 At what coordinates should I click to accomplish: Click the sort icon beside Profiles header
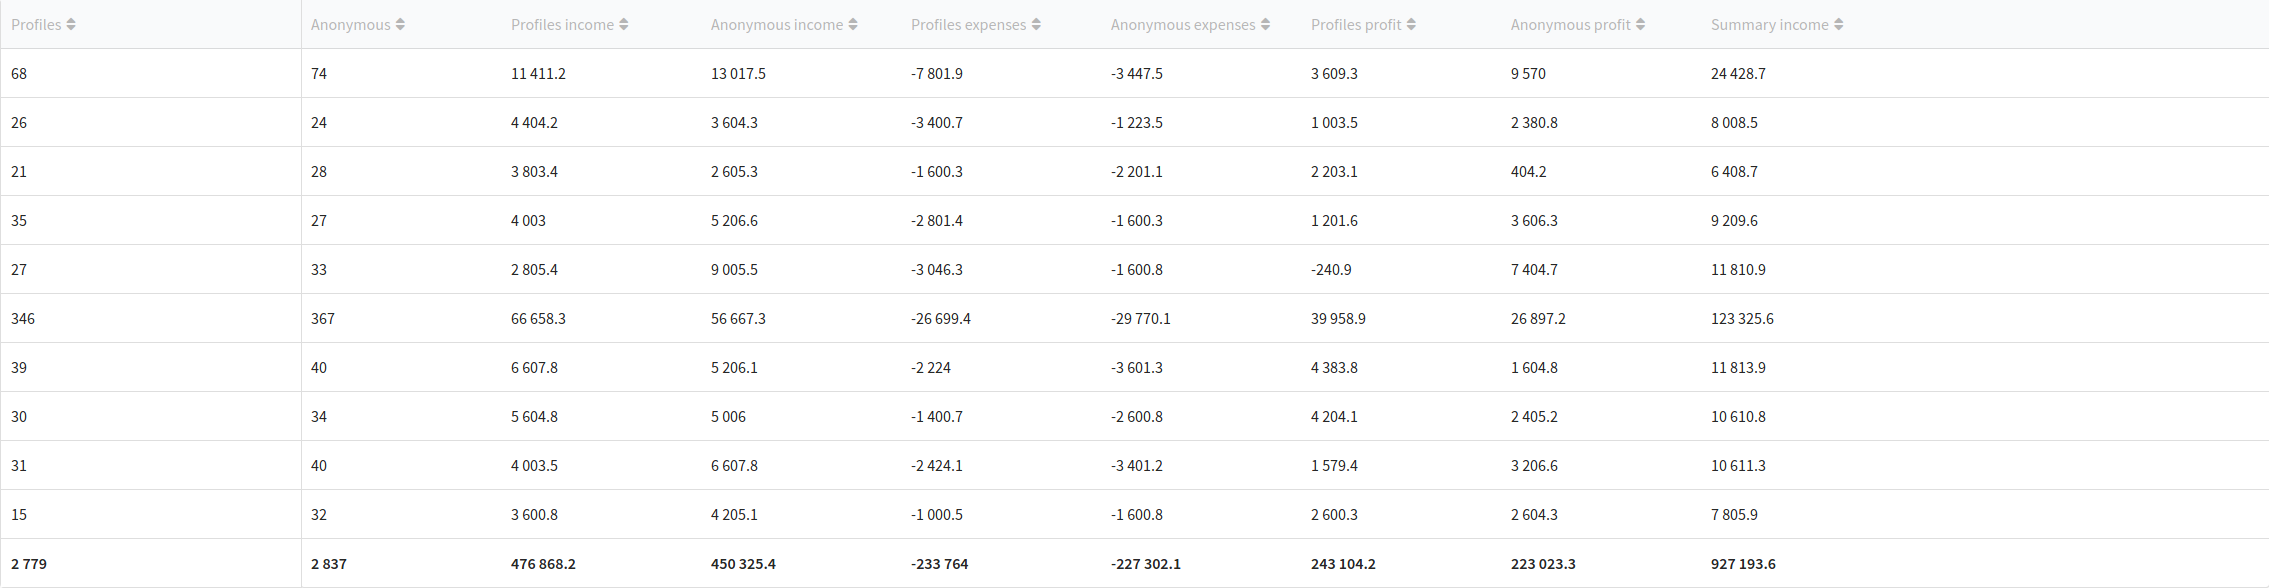tap(71, 25)
